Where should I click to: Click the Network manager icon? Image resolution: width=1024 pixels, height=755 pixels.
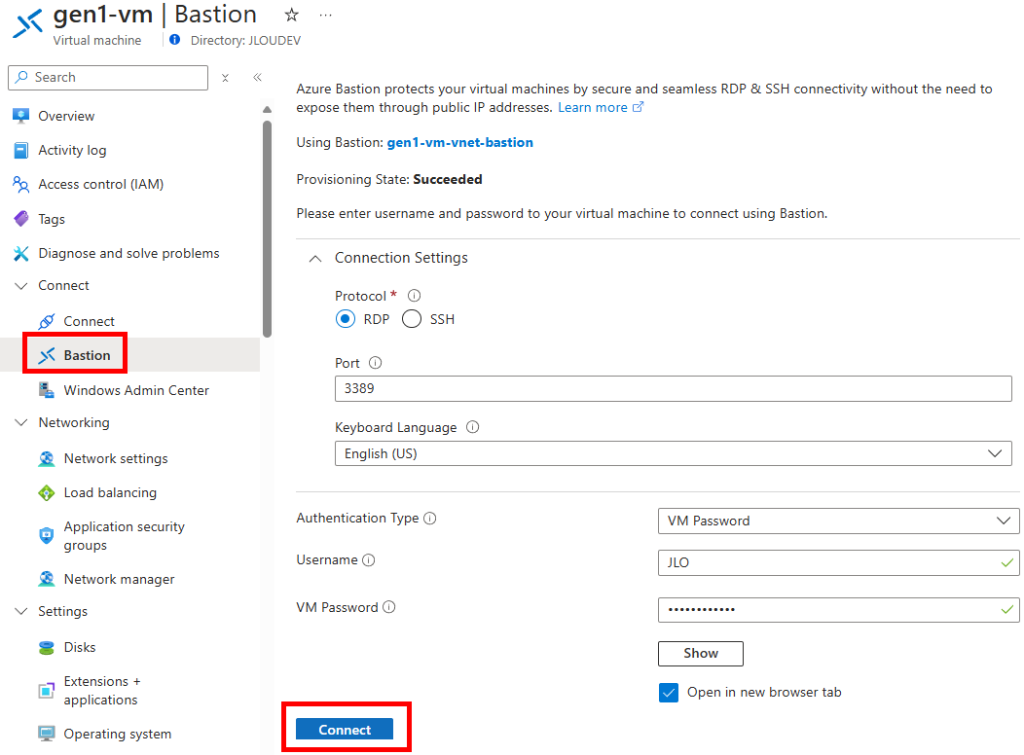(x=46, y=579)
